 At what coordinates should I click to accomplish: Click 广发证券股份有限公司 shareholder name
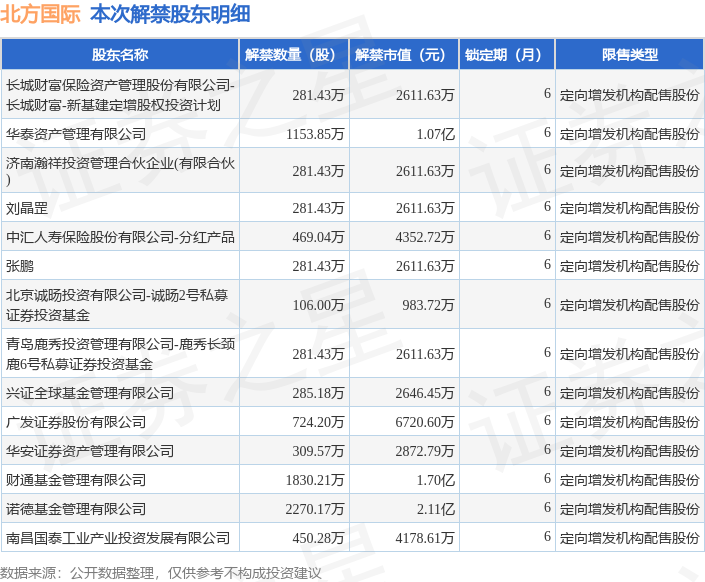(76, 422)
